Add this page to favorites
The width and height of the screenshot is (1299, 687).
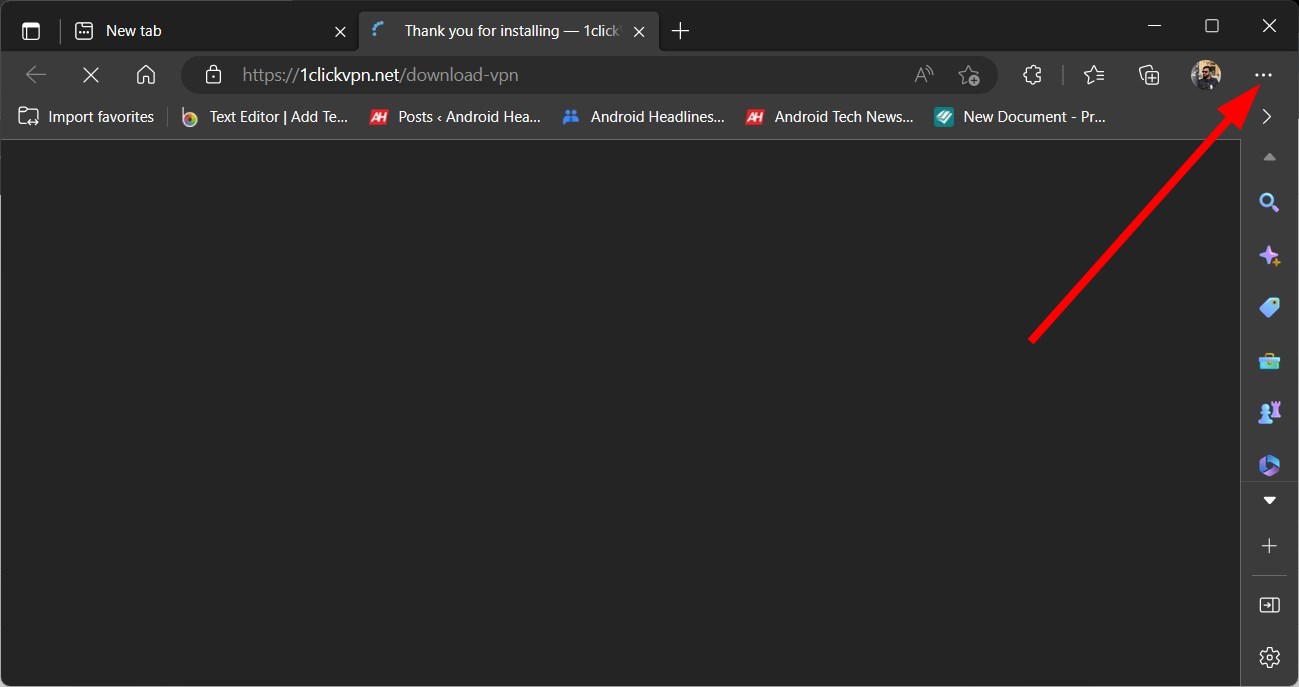[968, 74]
